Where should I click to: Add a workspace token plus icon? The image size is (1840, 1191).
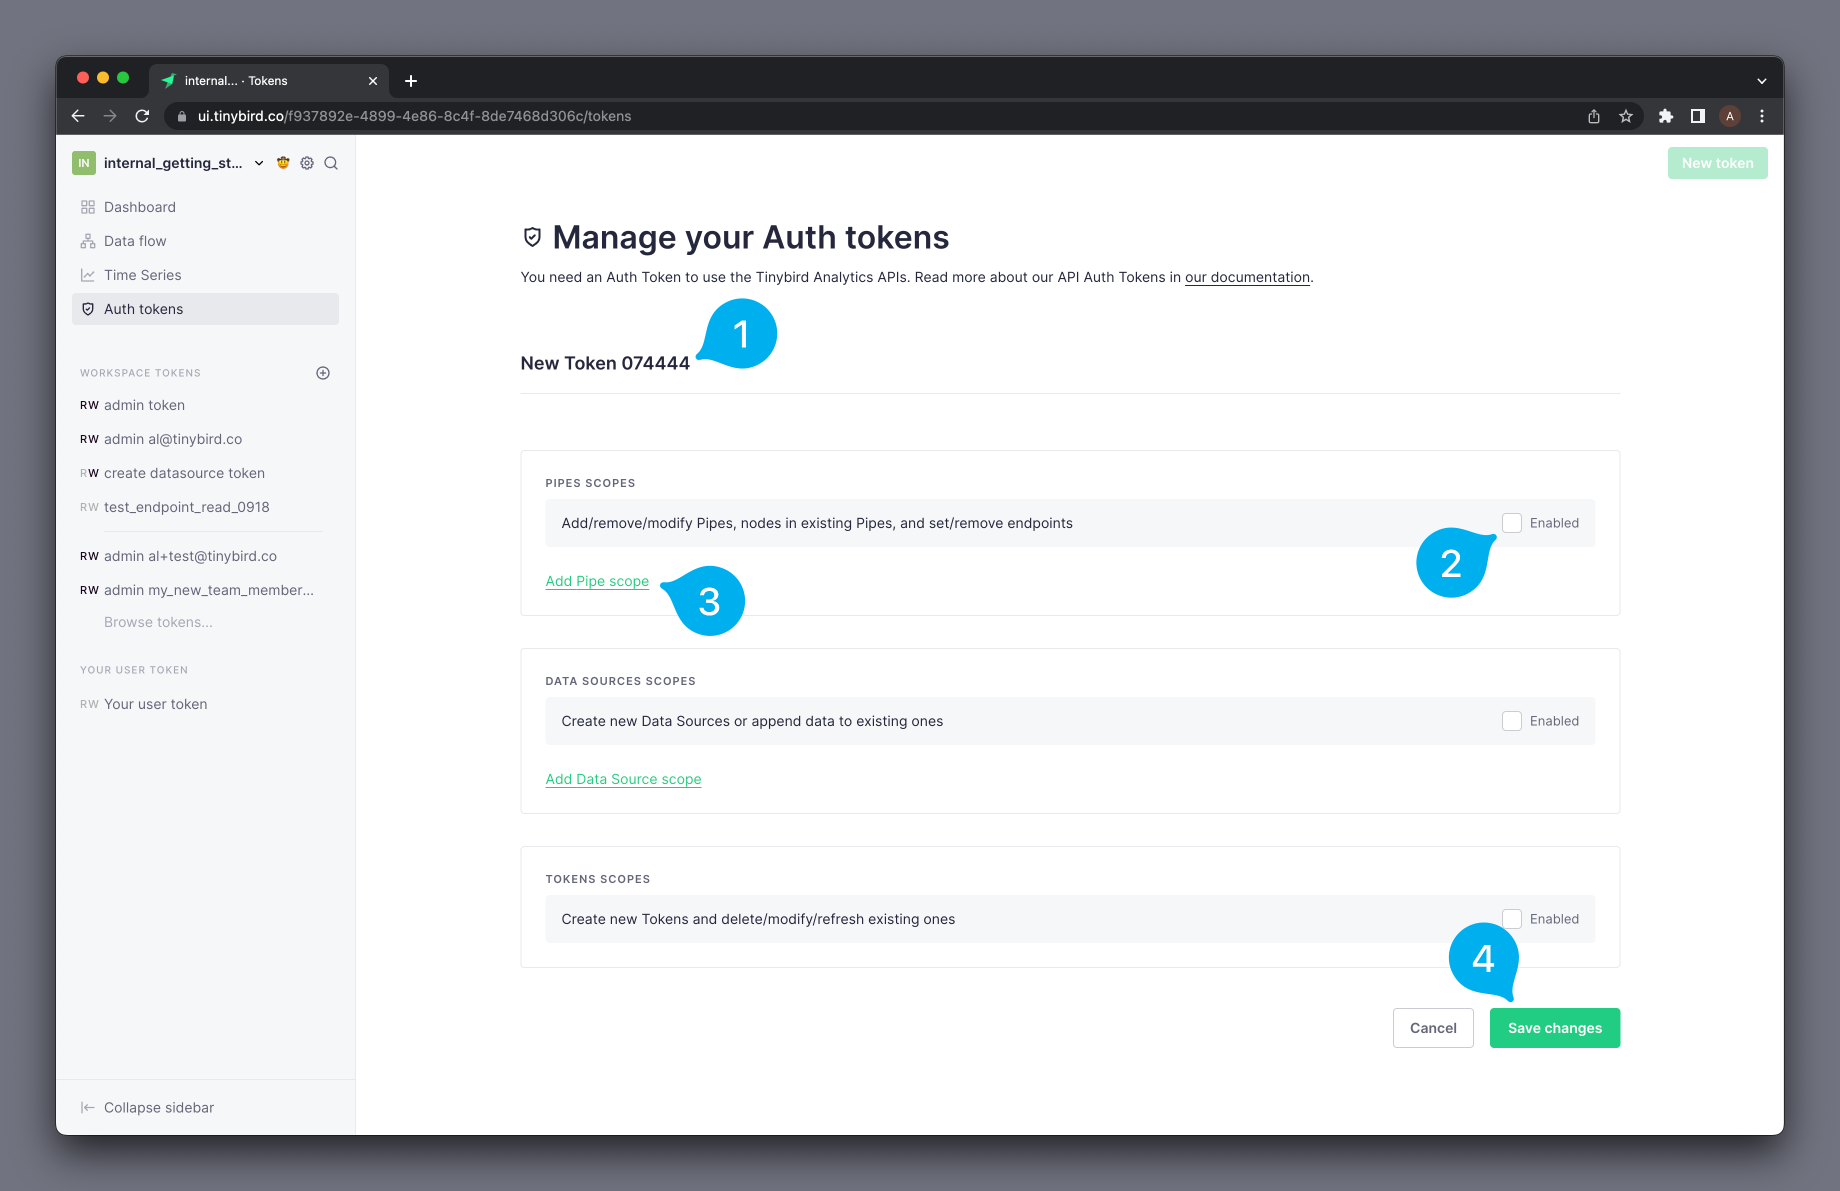[x=323, y=373]
